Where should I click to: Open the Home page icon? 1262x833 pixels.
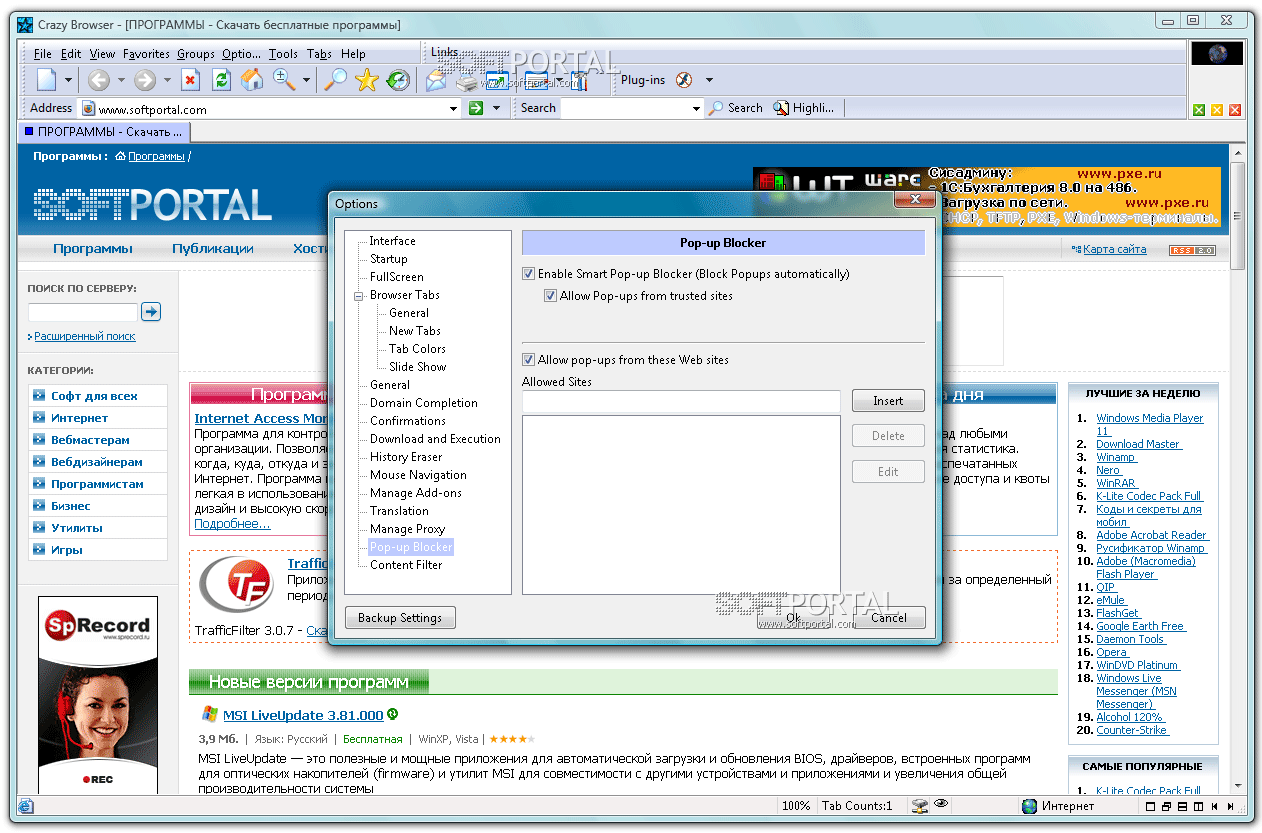coord(252,80)
